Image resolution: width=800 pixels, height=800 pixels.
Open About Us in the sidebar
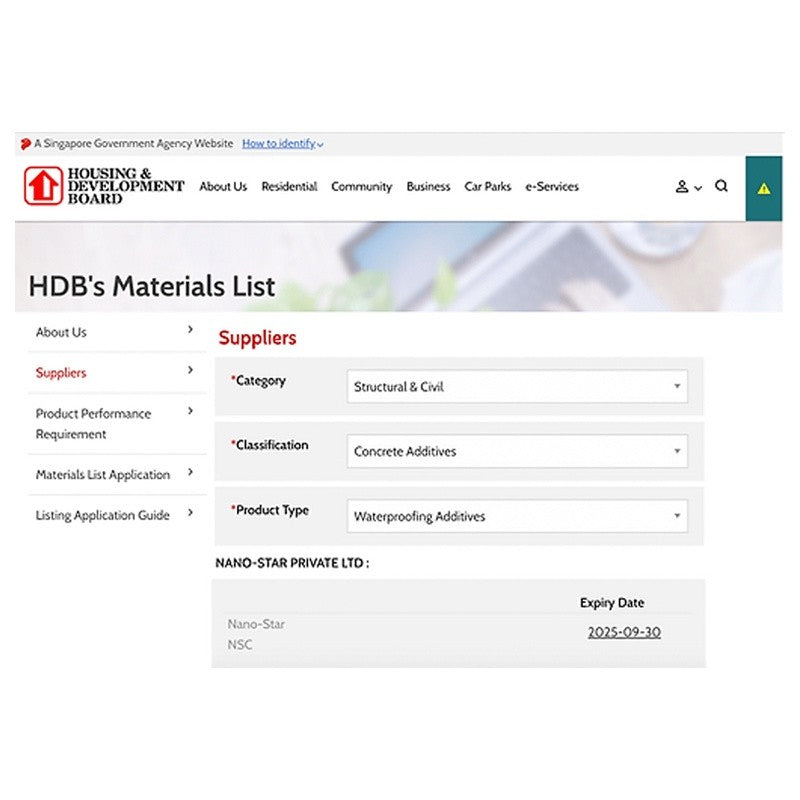[61, 332]
